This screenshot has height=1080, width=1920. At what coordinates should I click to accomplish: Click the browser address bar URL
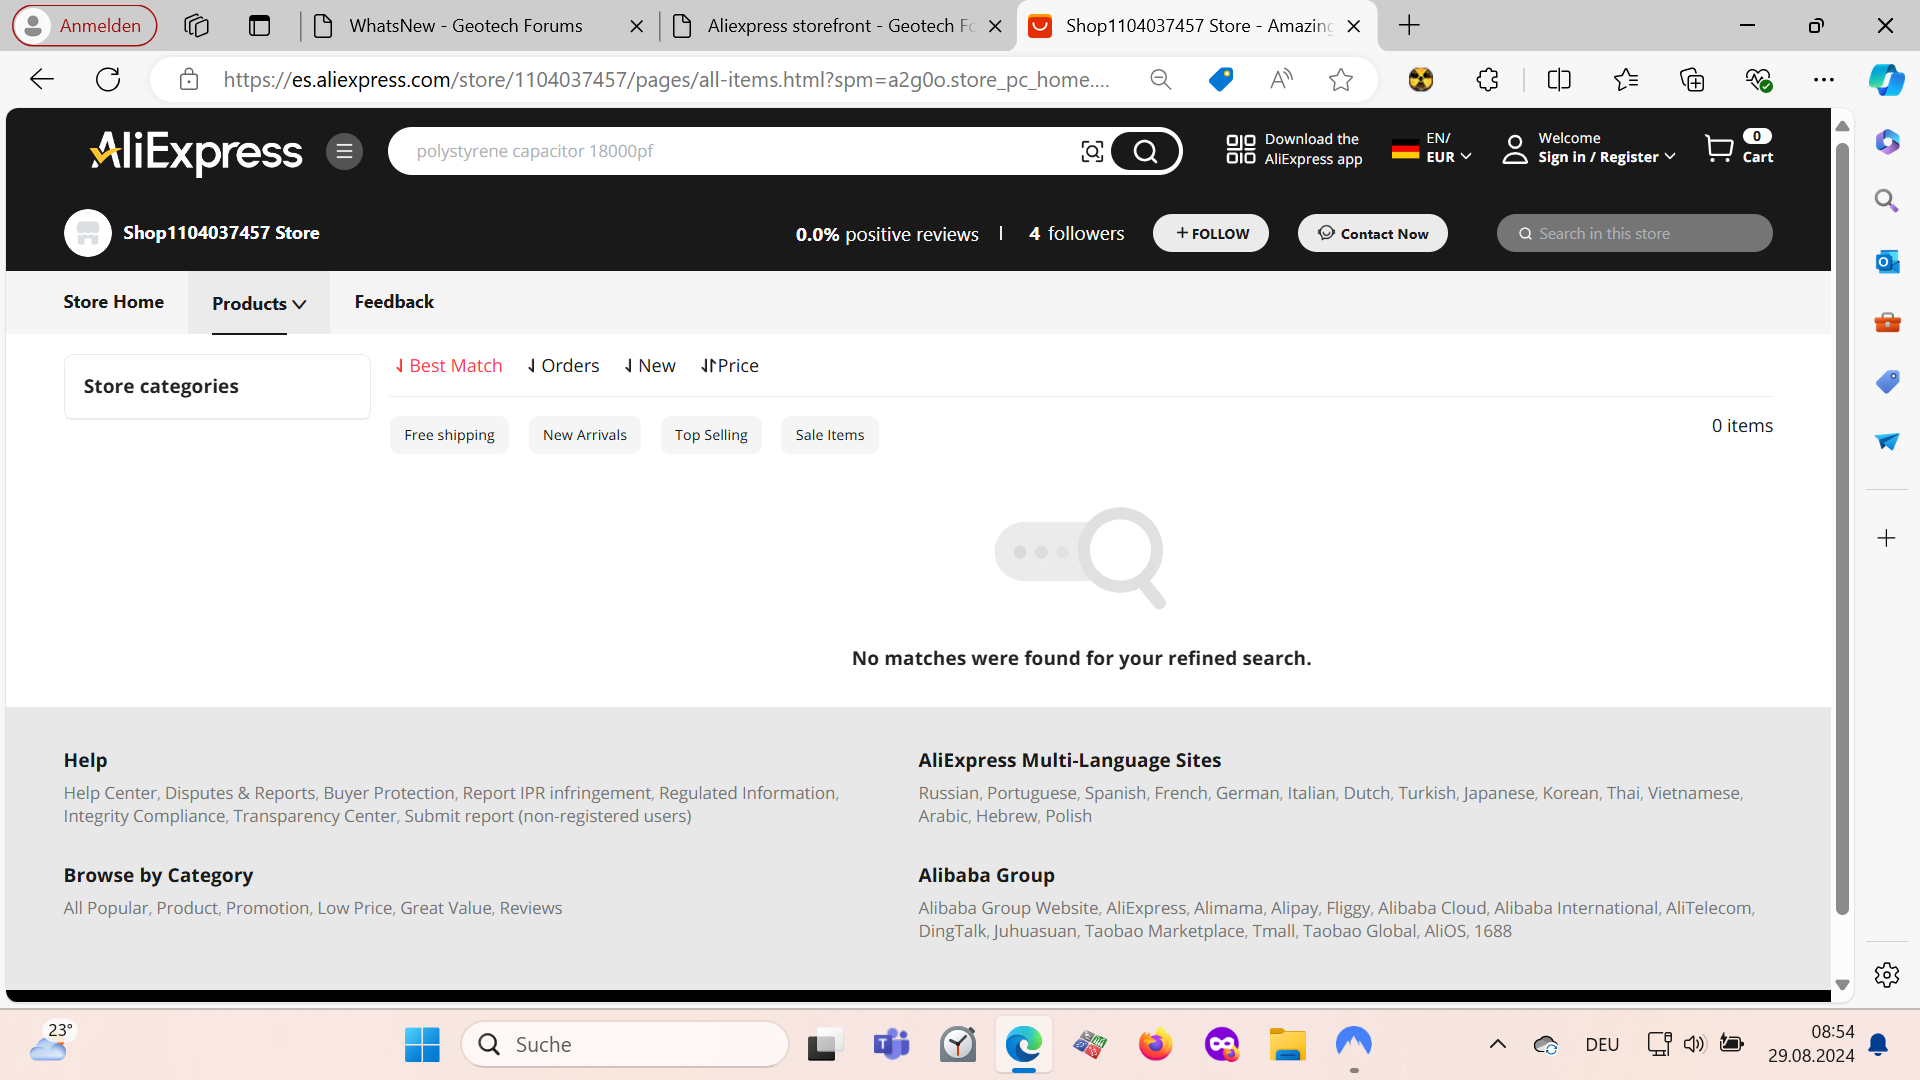(667, 79)
